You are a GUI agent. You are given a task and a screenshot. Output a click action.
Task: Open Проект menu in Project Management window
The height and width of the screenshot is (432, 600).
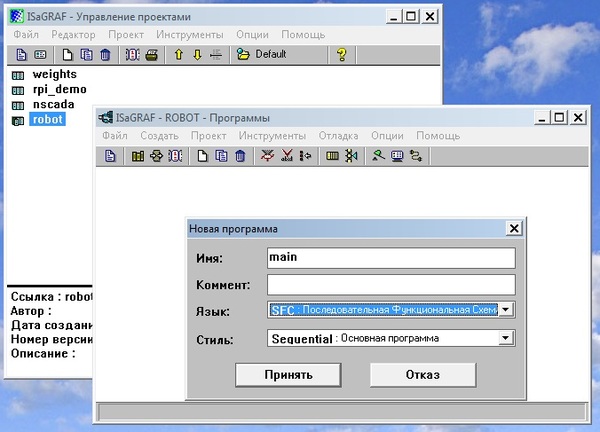126,34
